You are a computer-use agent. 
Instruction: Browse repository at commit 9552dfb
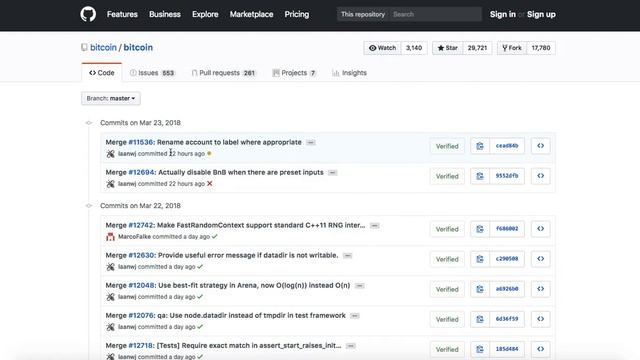coord(540,176)
